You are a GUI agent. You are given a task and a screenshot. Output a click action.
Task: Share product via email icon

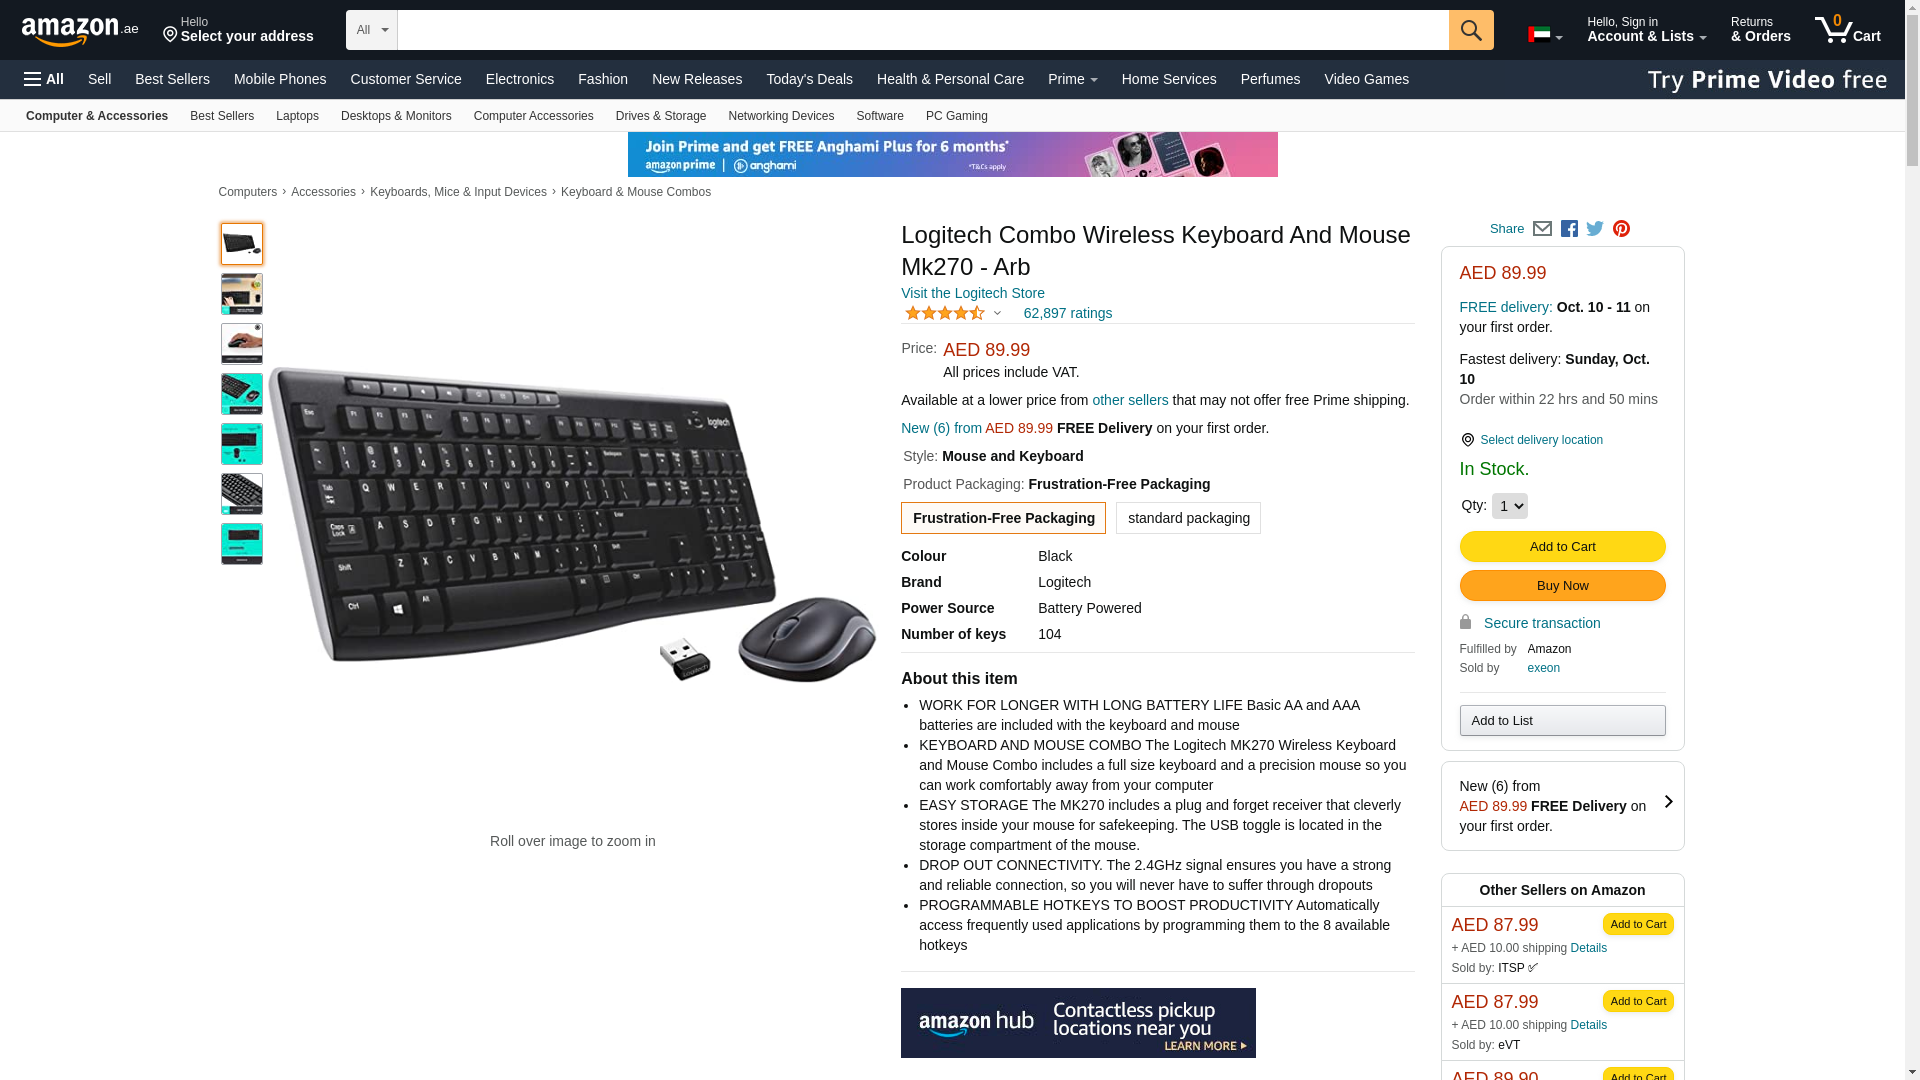[1542, 229]
